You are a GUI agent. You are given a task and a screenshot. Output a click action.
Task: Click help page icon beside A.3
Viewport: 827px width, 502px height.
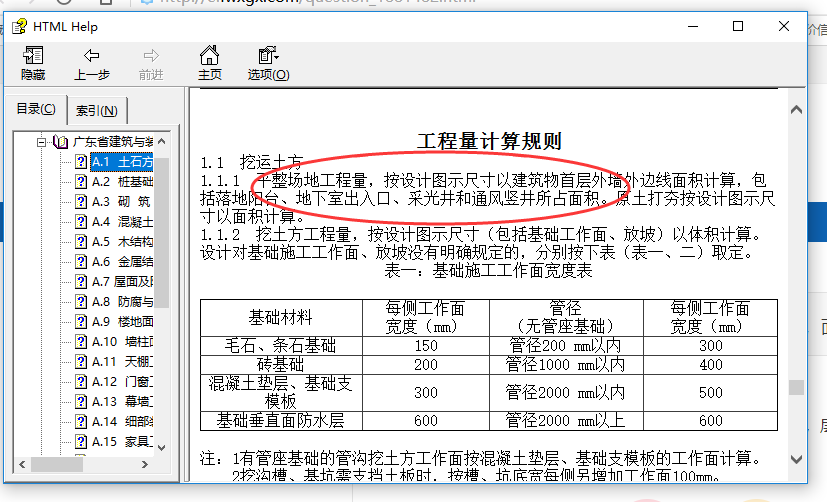click(x=81, y=201)
